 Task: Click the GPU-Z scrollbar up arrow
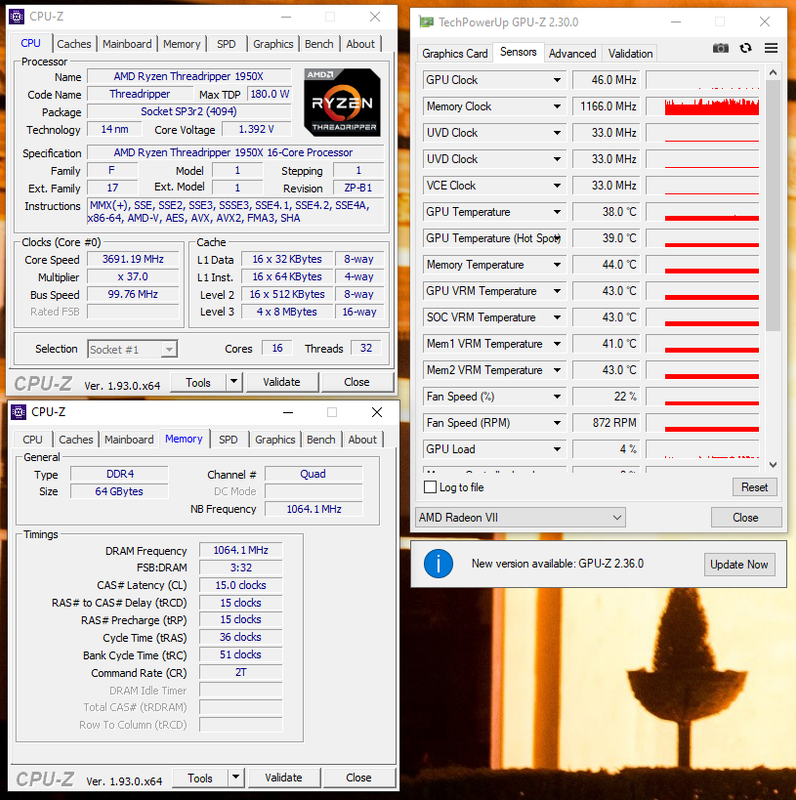(x=773, y=73)
